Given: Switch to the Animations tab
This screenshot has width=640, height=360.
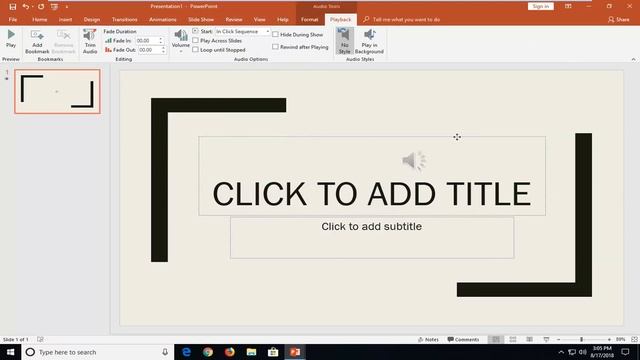Looking at the screenshot, I should coord(162,19).
